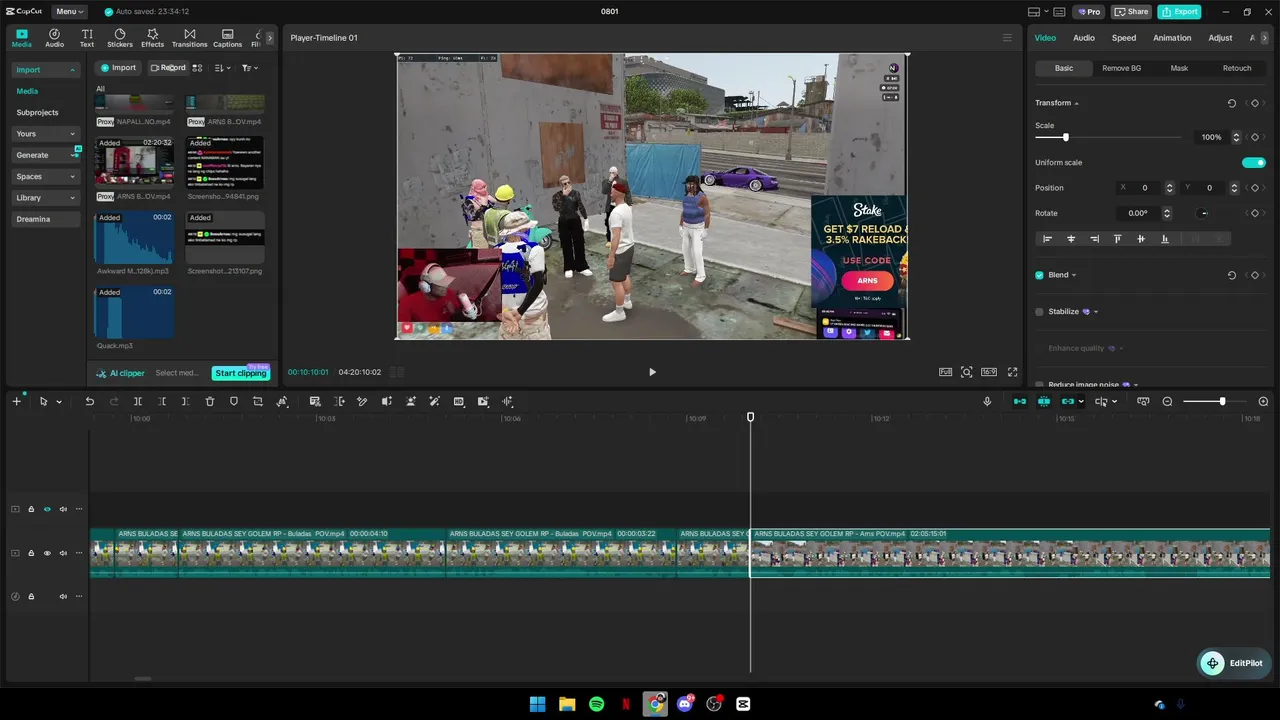Hide the main video track
The height and width of the screenshot is (720, 1280).
click(47, 553)
